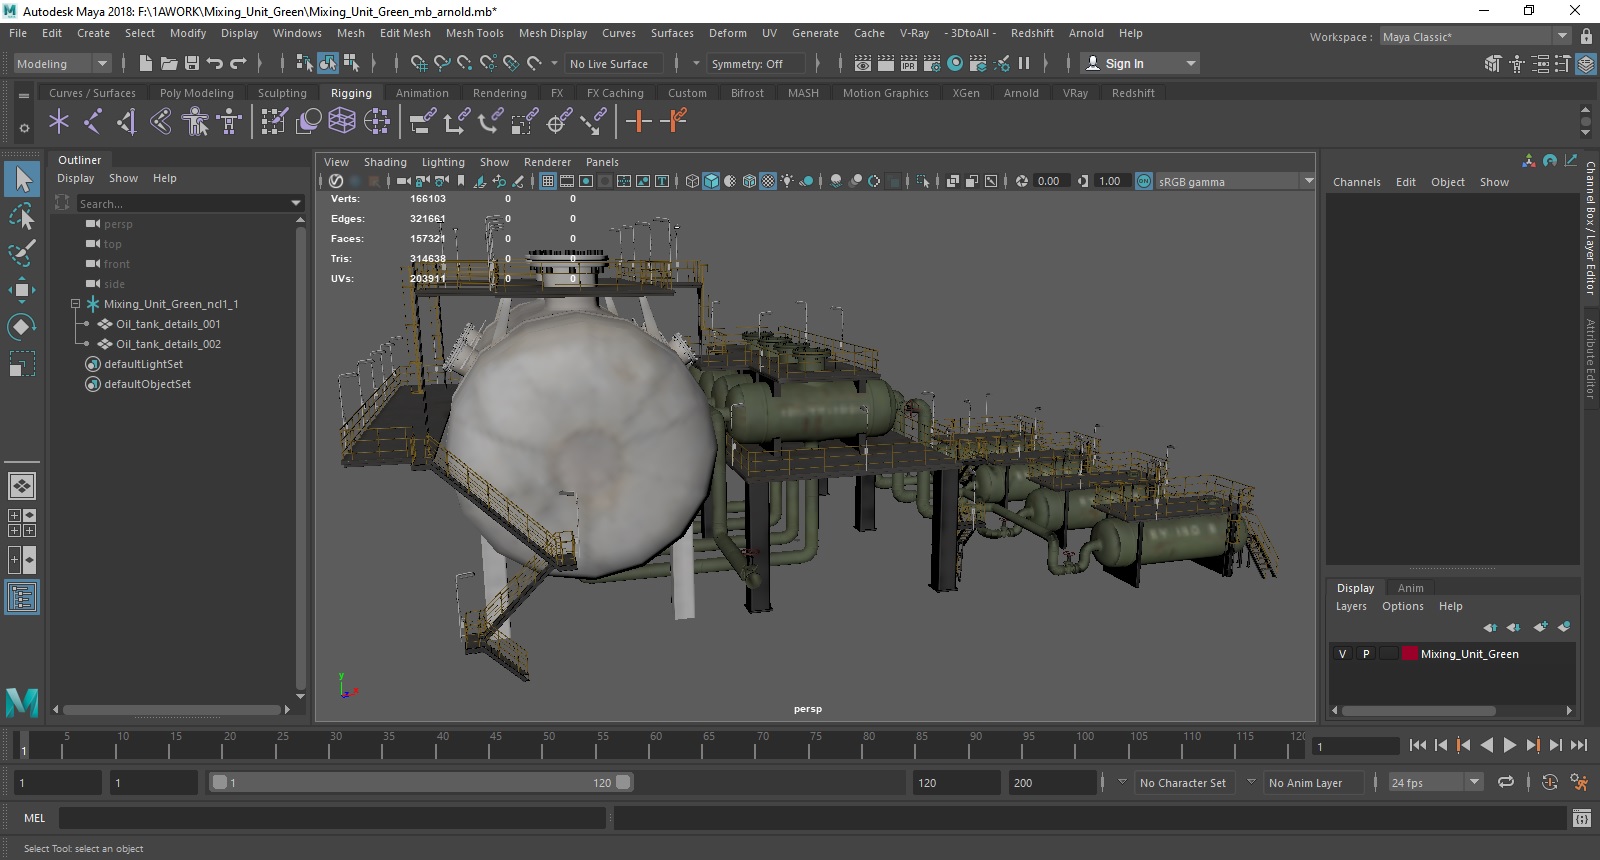Toggle snap to curves icon
Viewport: 1600px width, 860px height.
coord(442,63)
